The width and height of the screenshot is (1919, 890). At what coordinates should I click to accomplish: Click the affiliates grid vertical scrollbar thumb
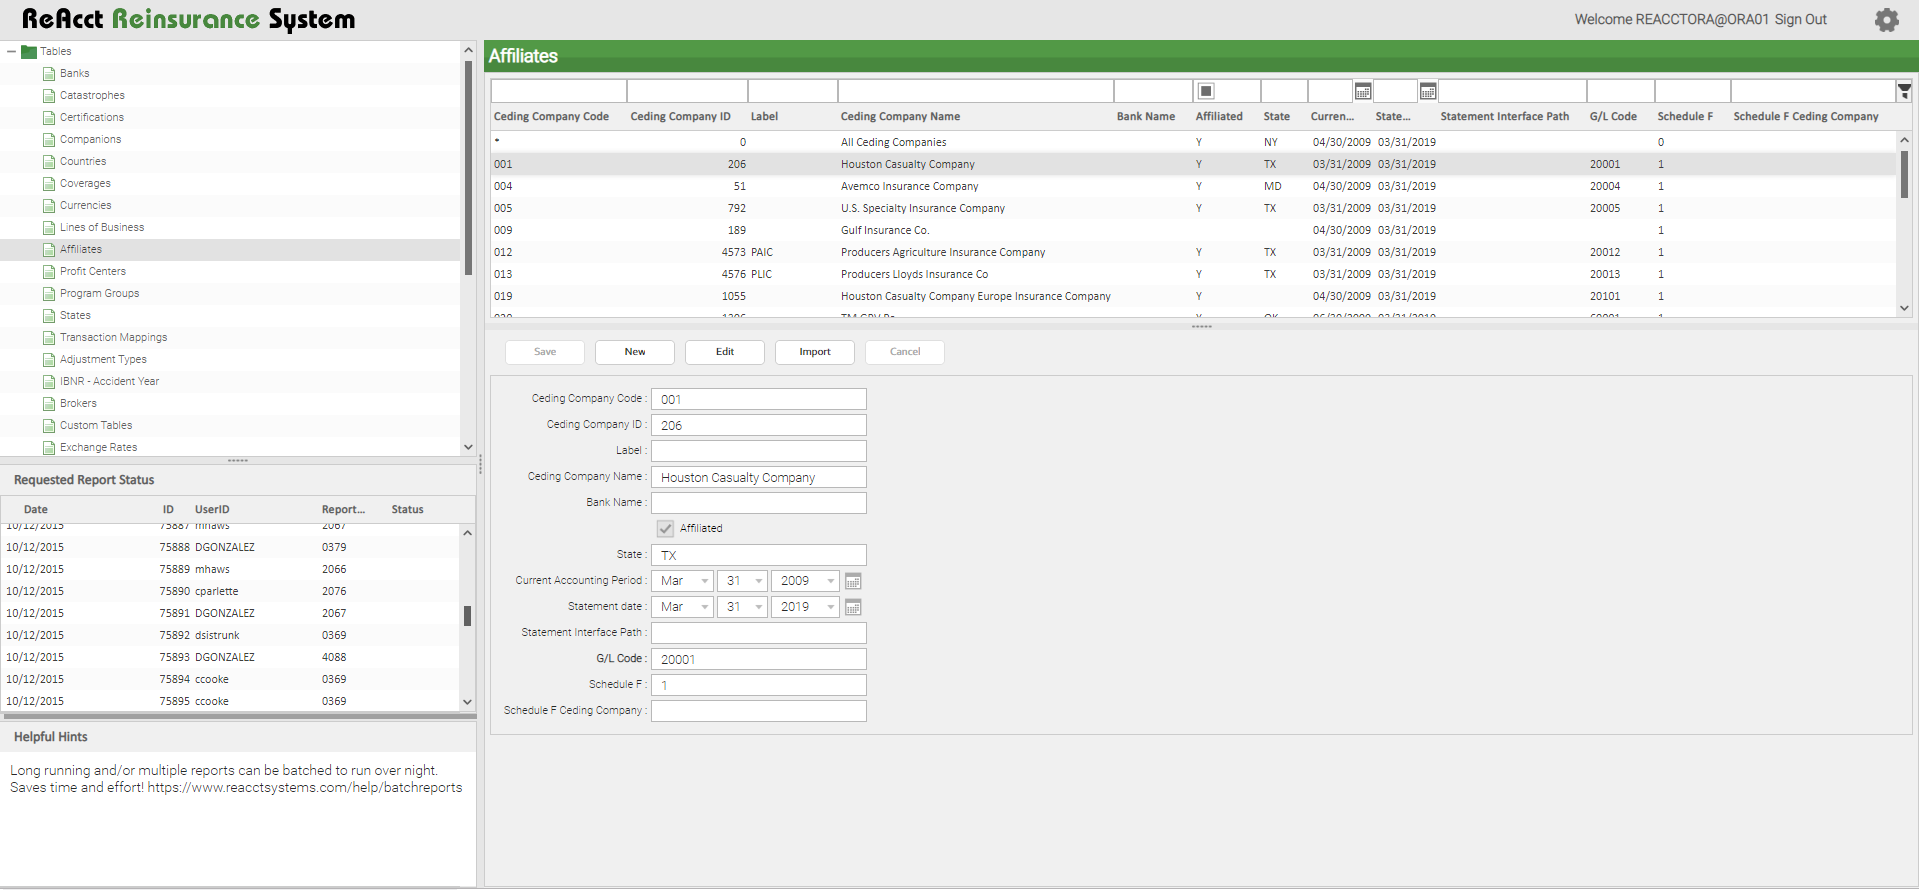[x=1904, y=174]
